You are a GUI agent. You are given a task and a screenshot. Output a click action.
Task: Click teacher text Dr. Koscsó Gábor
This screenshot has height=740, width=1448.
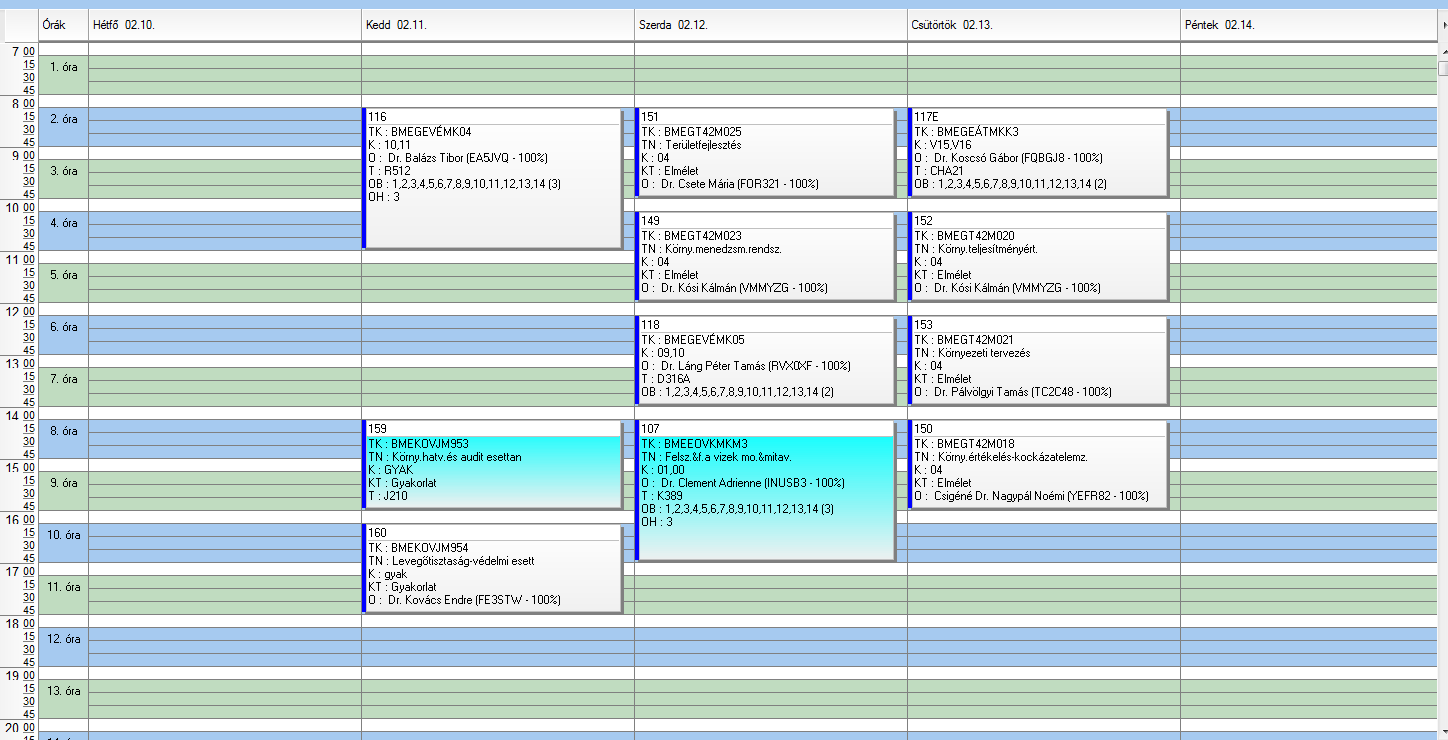[975, 158]
